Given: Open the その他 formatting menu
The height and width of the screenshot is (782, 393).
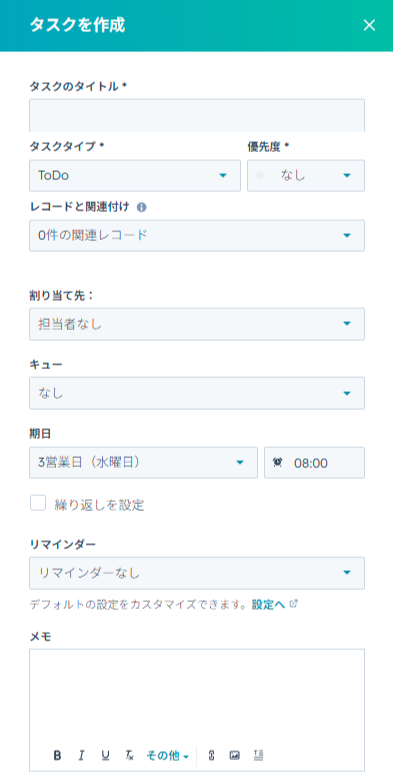Looking at the screenshot, I should point(168,756).
